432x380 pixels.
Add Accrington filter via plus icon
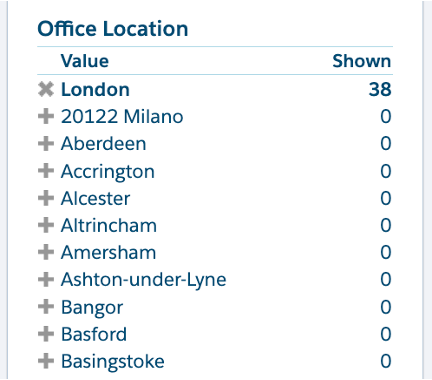[x=46, y=171]
